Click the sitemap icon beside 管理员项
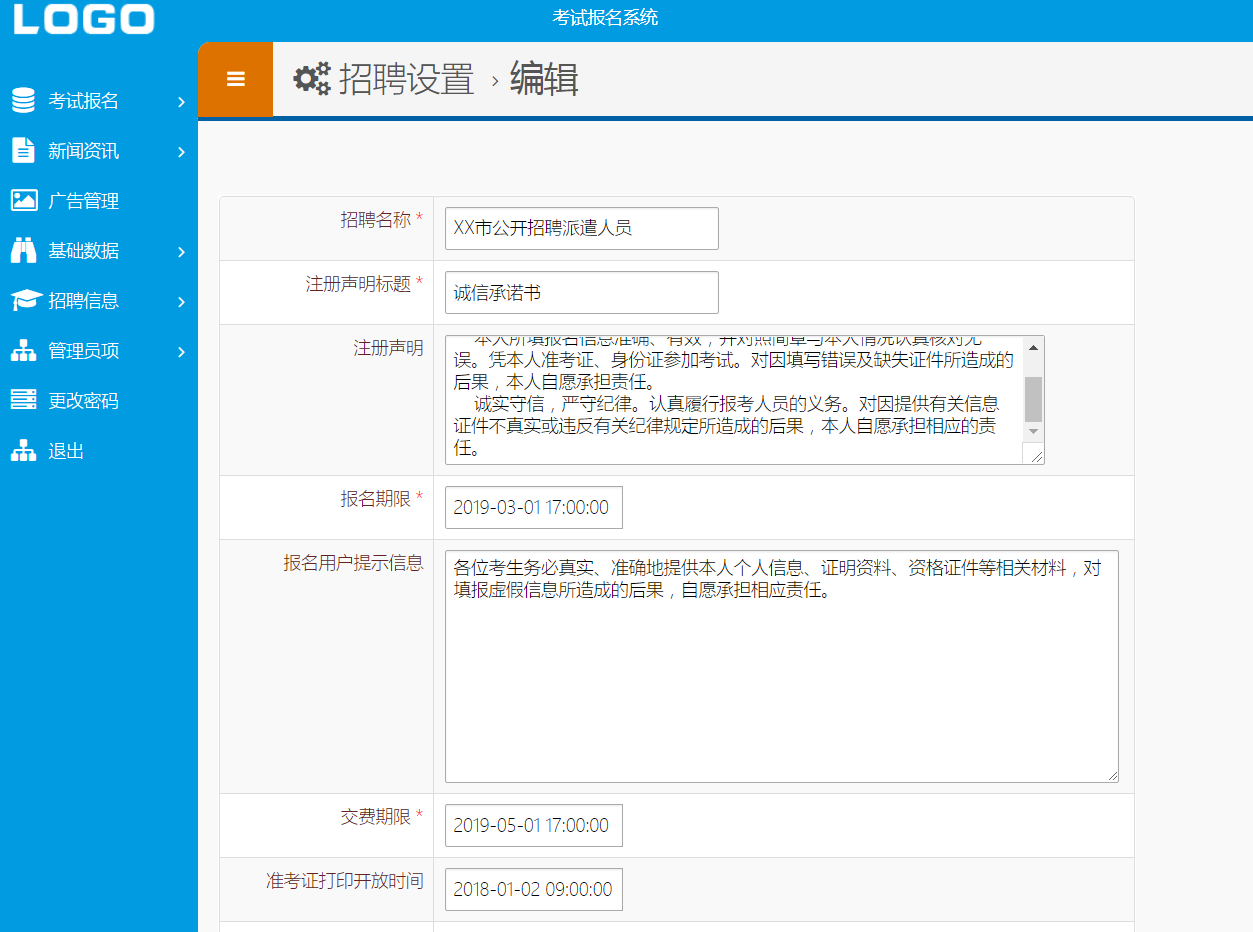The width and height of the screenshot is (1253, 932). (23, 351)
